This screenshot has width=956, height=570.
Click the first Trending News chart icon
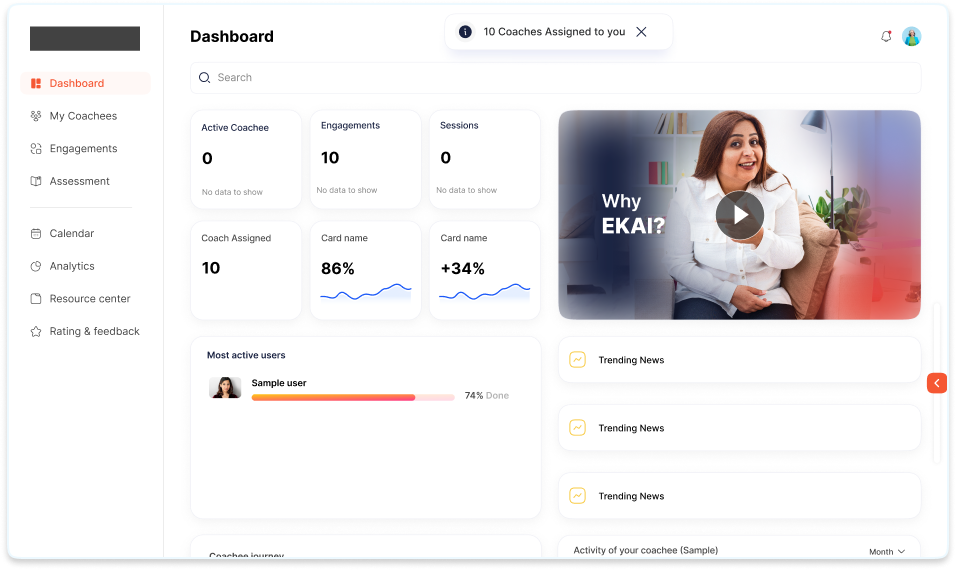[x=577, y=360]
